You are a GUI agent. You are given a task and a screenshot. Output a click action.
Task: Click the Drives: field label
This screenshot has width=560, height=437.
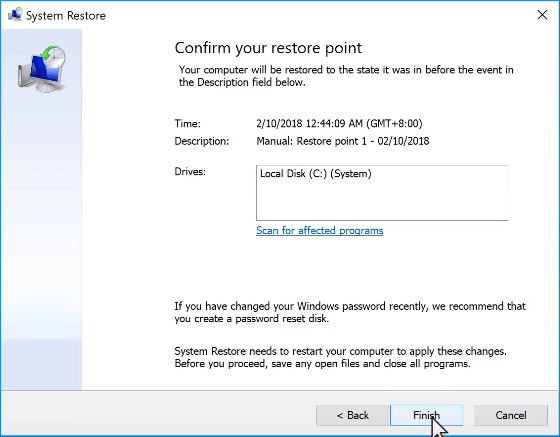(190, 172)
